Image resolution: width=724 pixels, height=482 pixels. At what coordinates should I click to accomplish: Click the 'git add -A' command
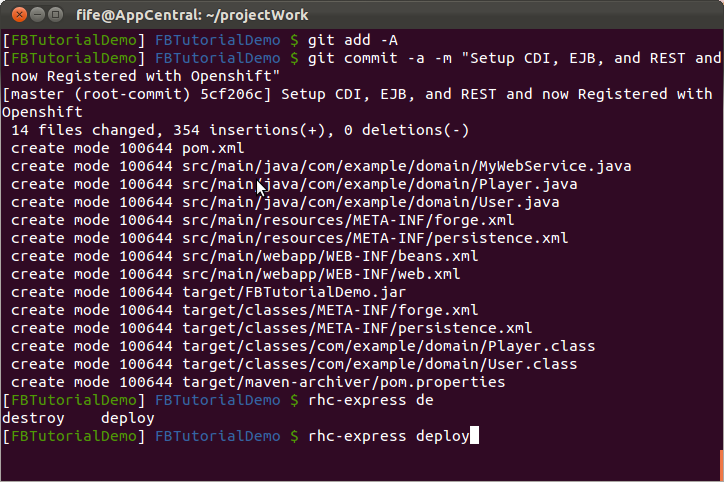pos(353,40)
